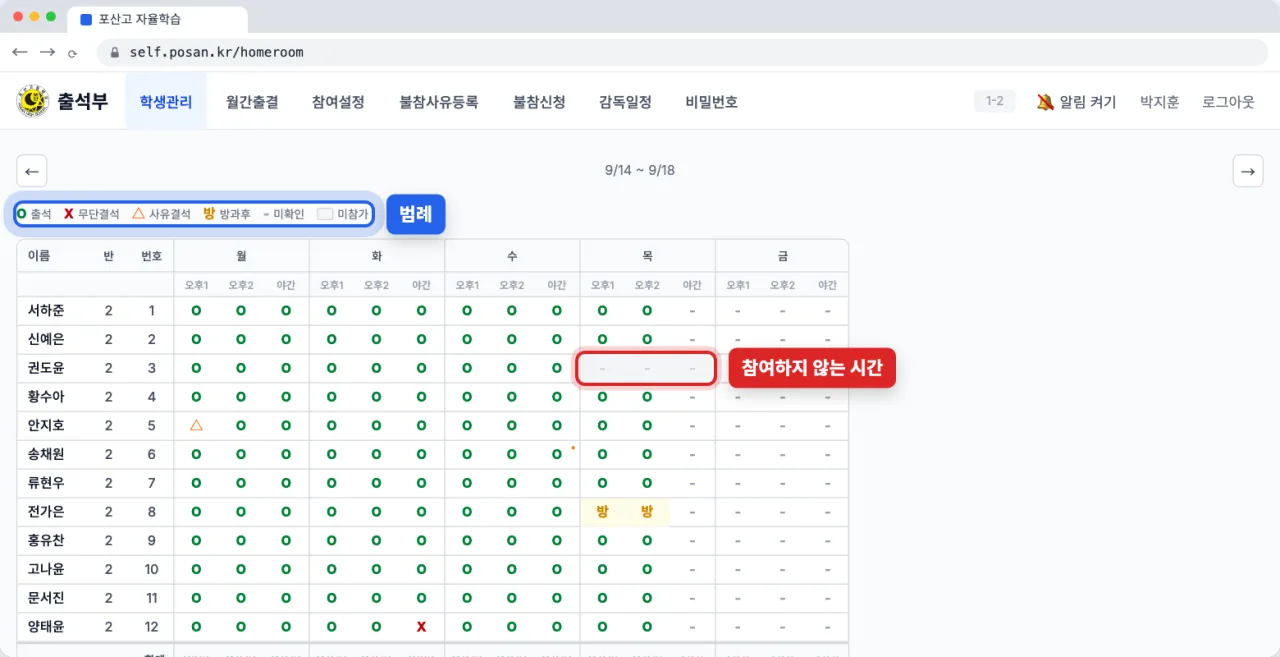Click student name 고나윤
The width and height of the screenshot is (1280, 657).
[46, 569]
